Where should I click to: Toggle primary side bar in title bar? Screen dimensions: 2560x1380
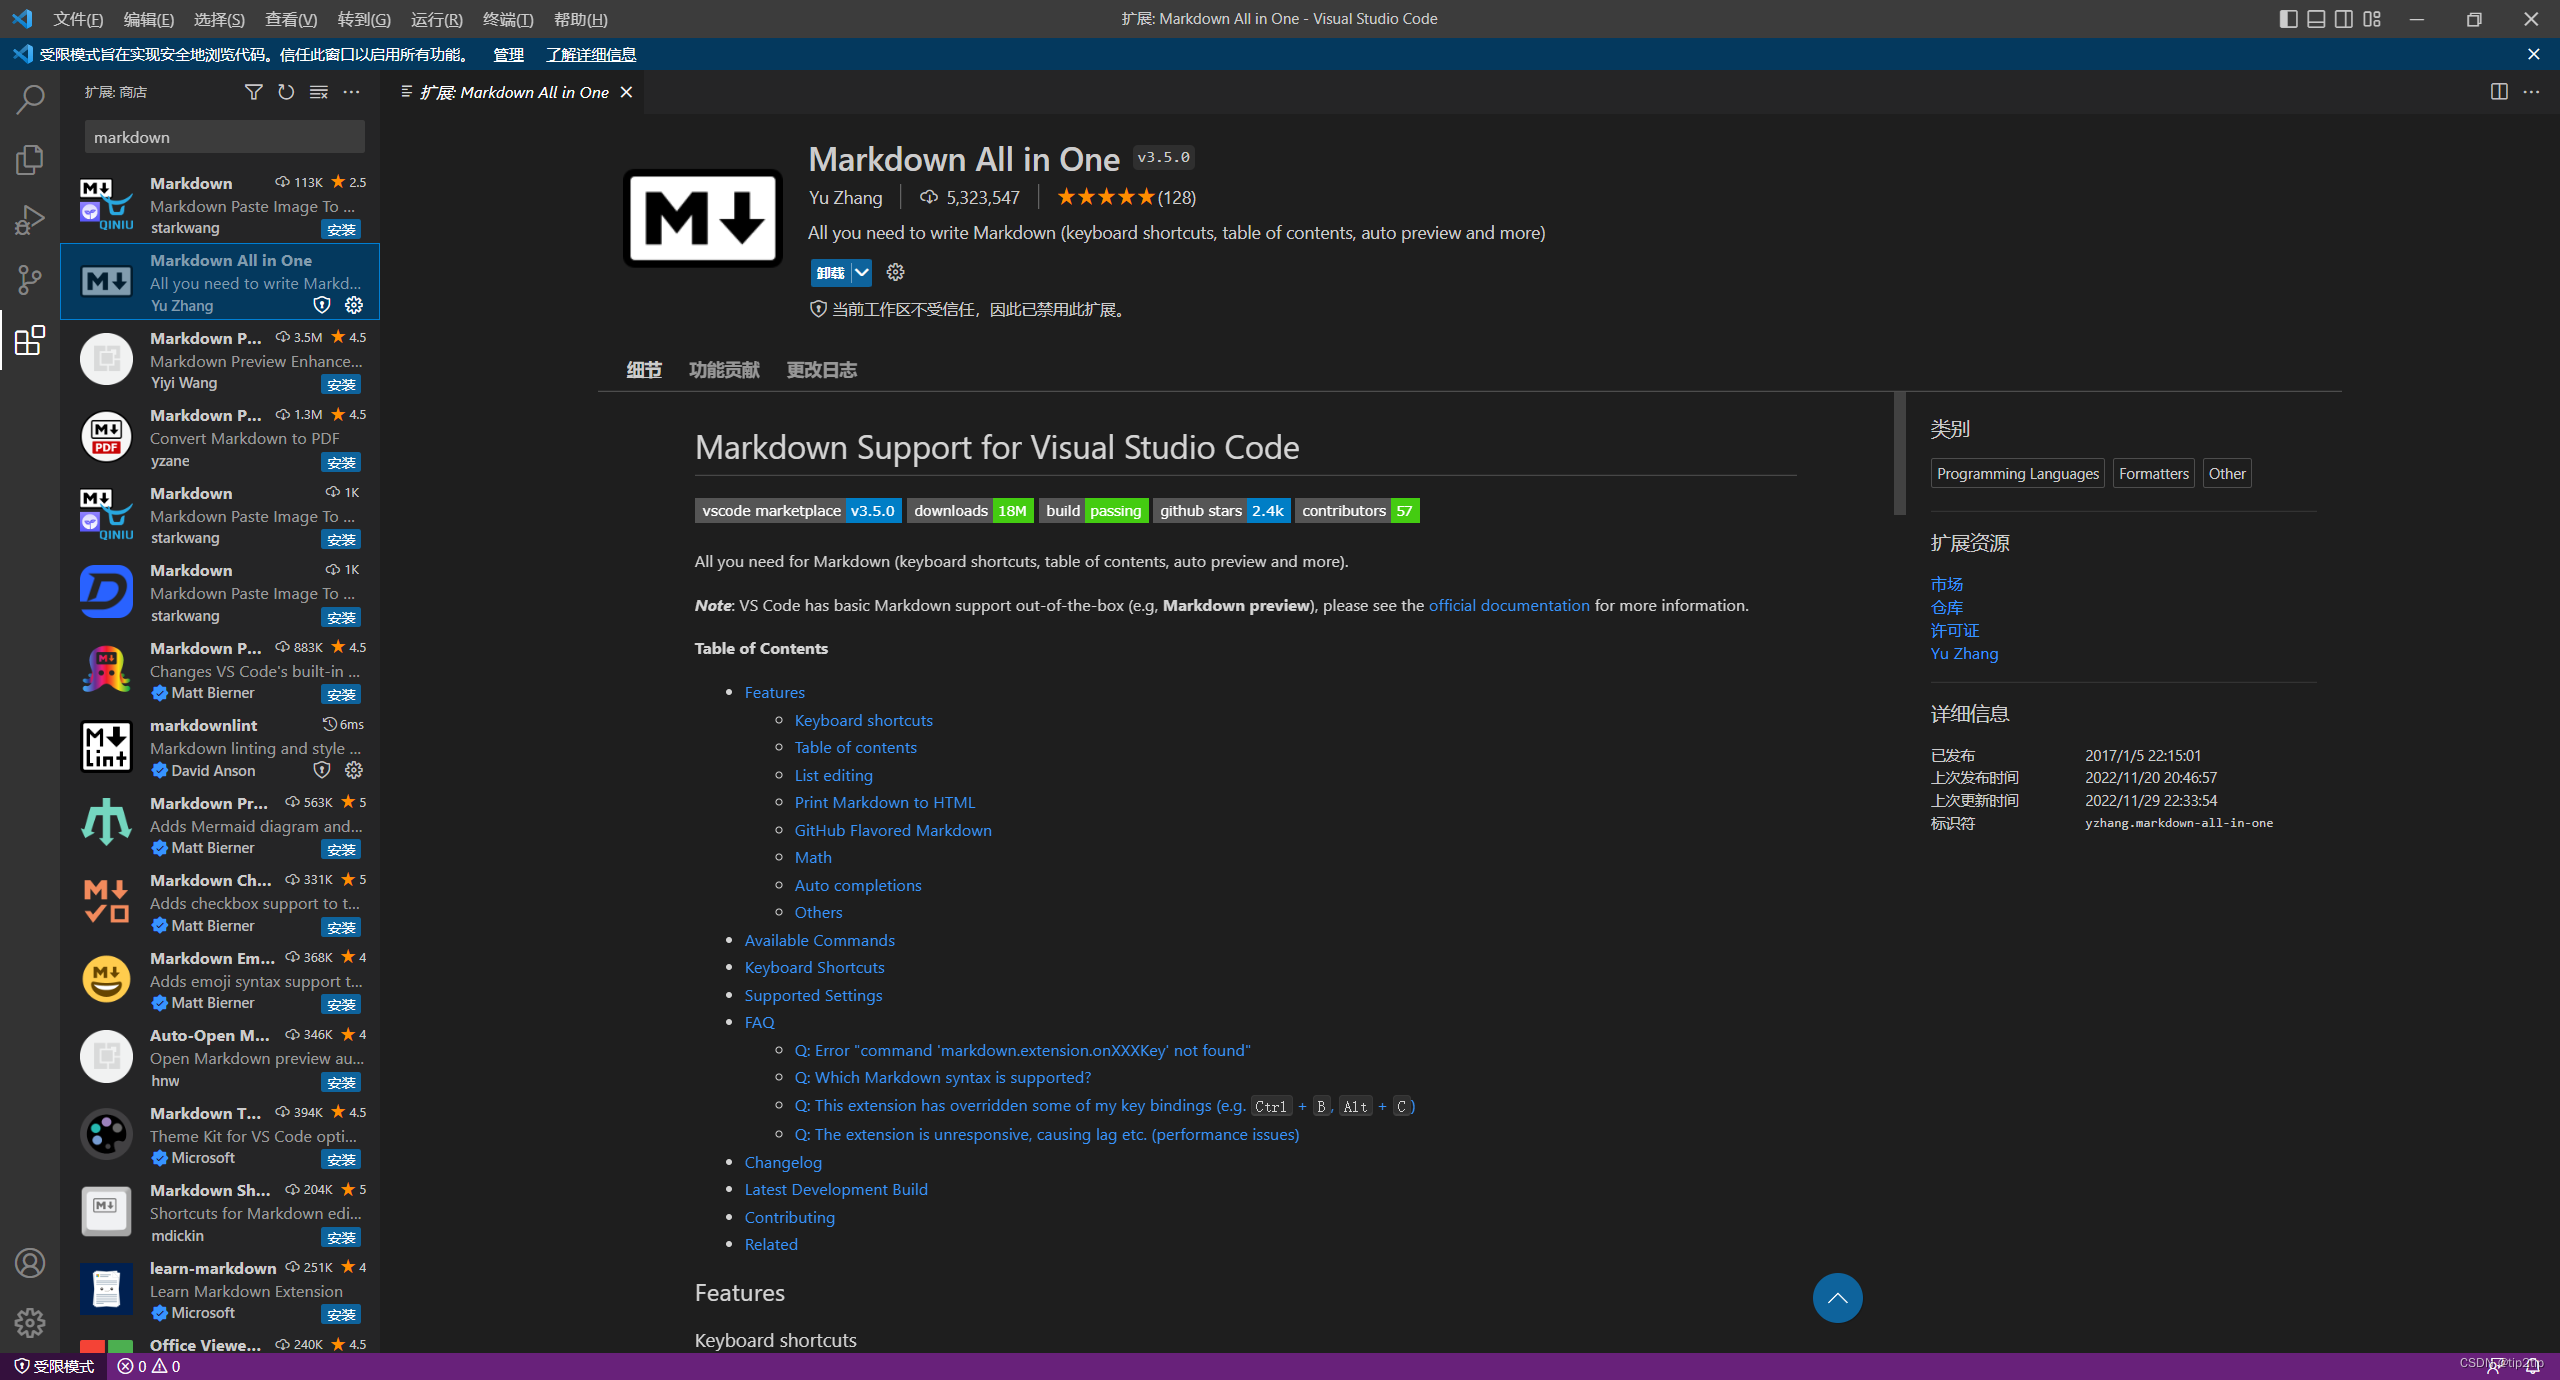tap(2288, 19)
